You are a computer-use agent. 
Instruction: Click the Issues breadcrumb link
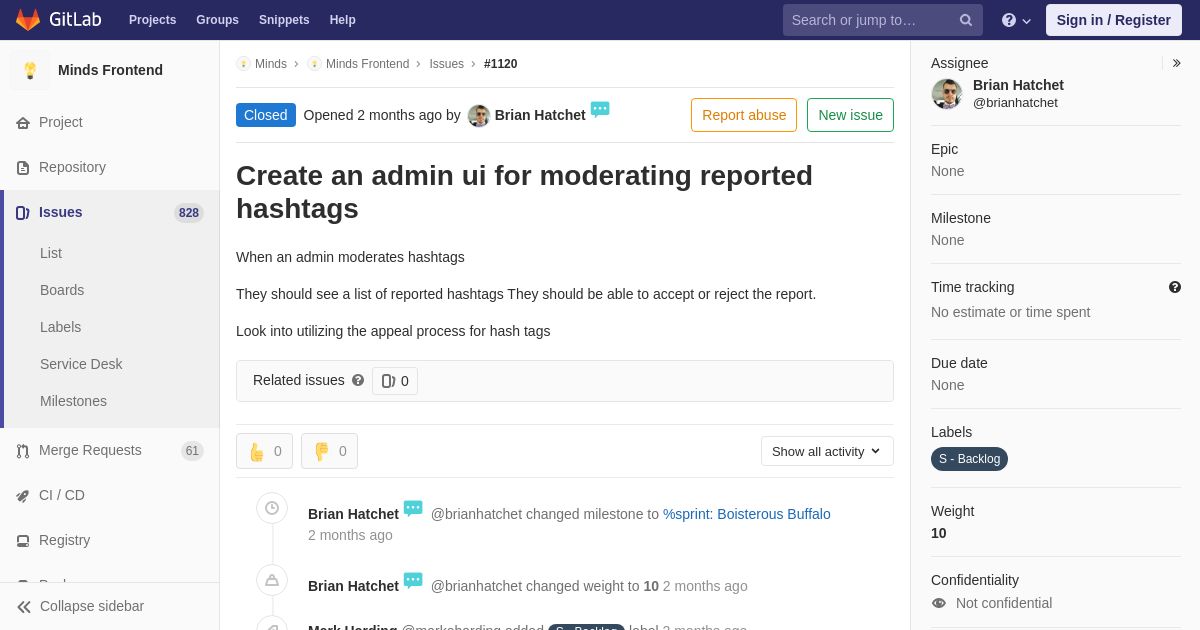click(x=447, y=64)
